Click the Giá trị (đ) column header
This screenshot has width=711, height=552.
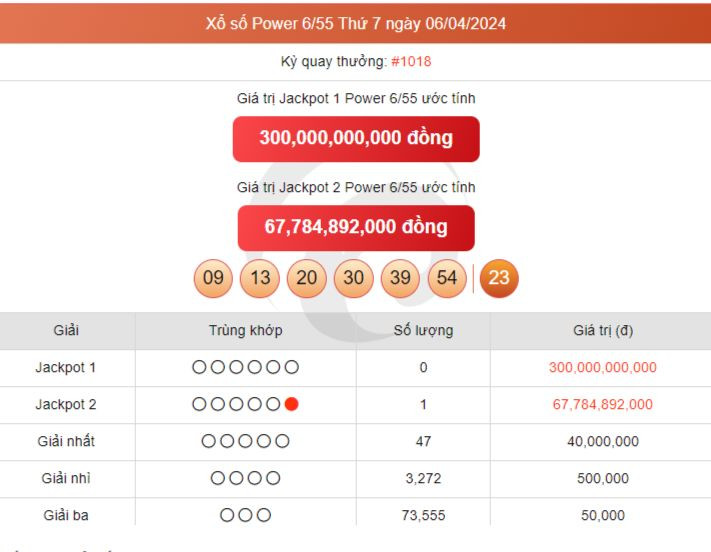(x=602, y=330)
